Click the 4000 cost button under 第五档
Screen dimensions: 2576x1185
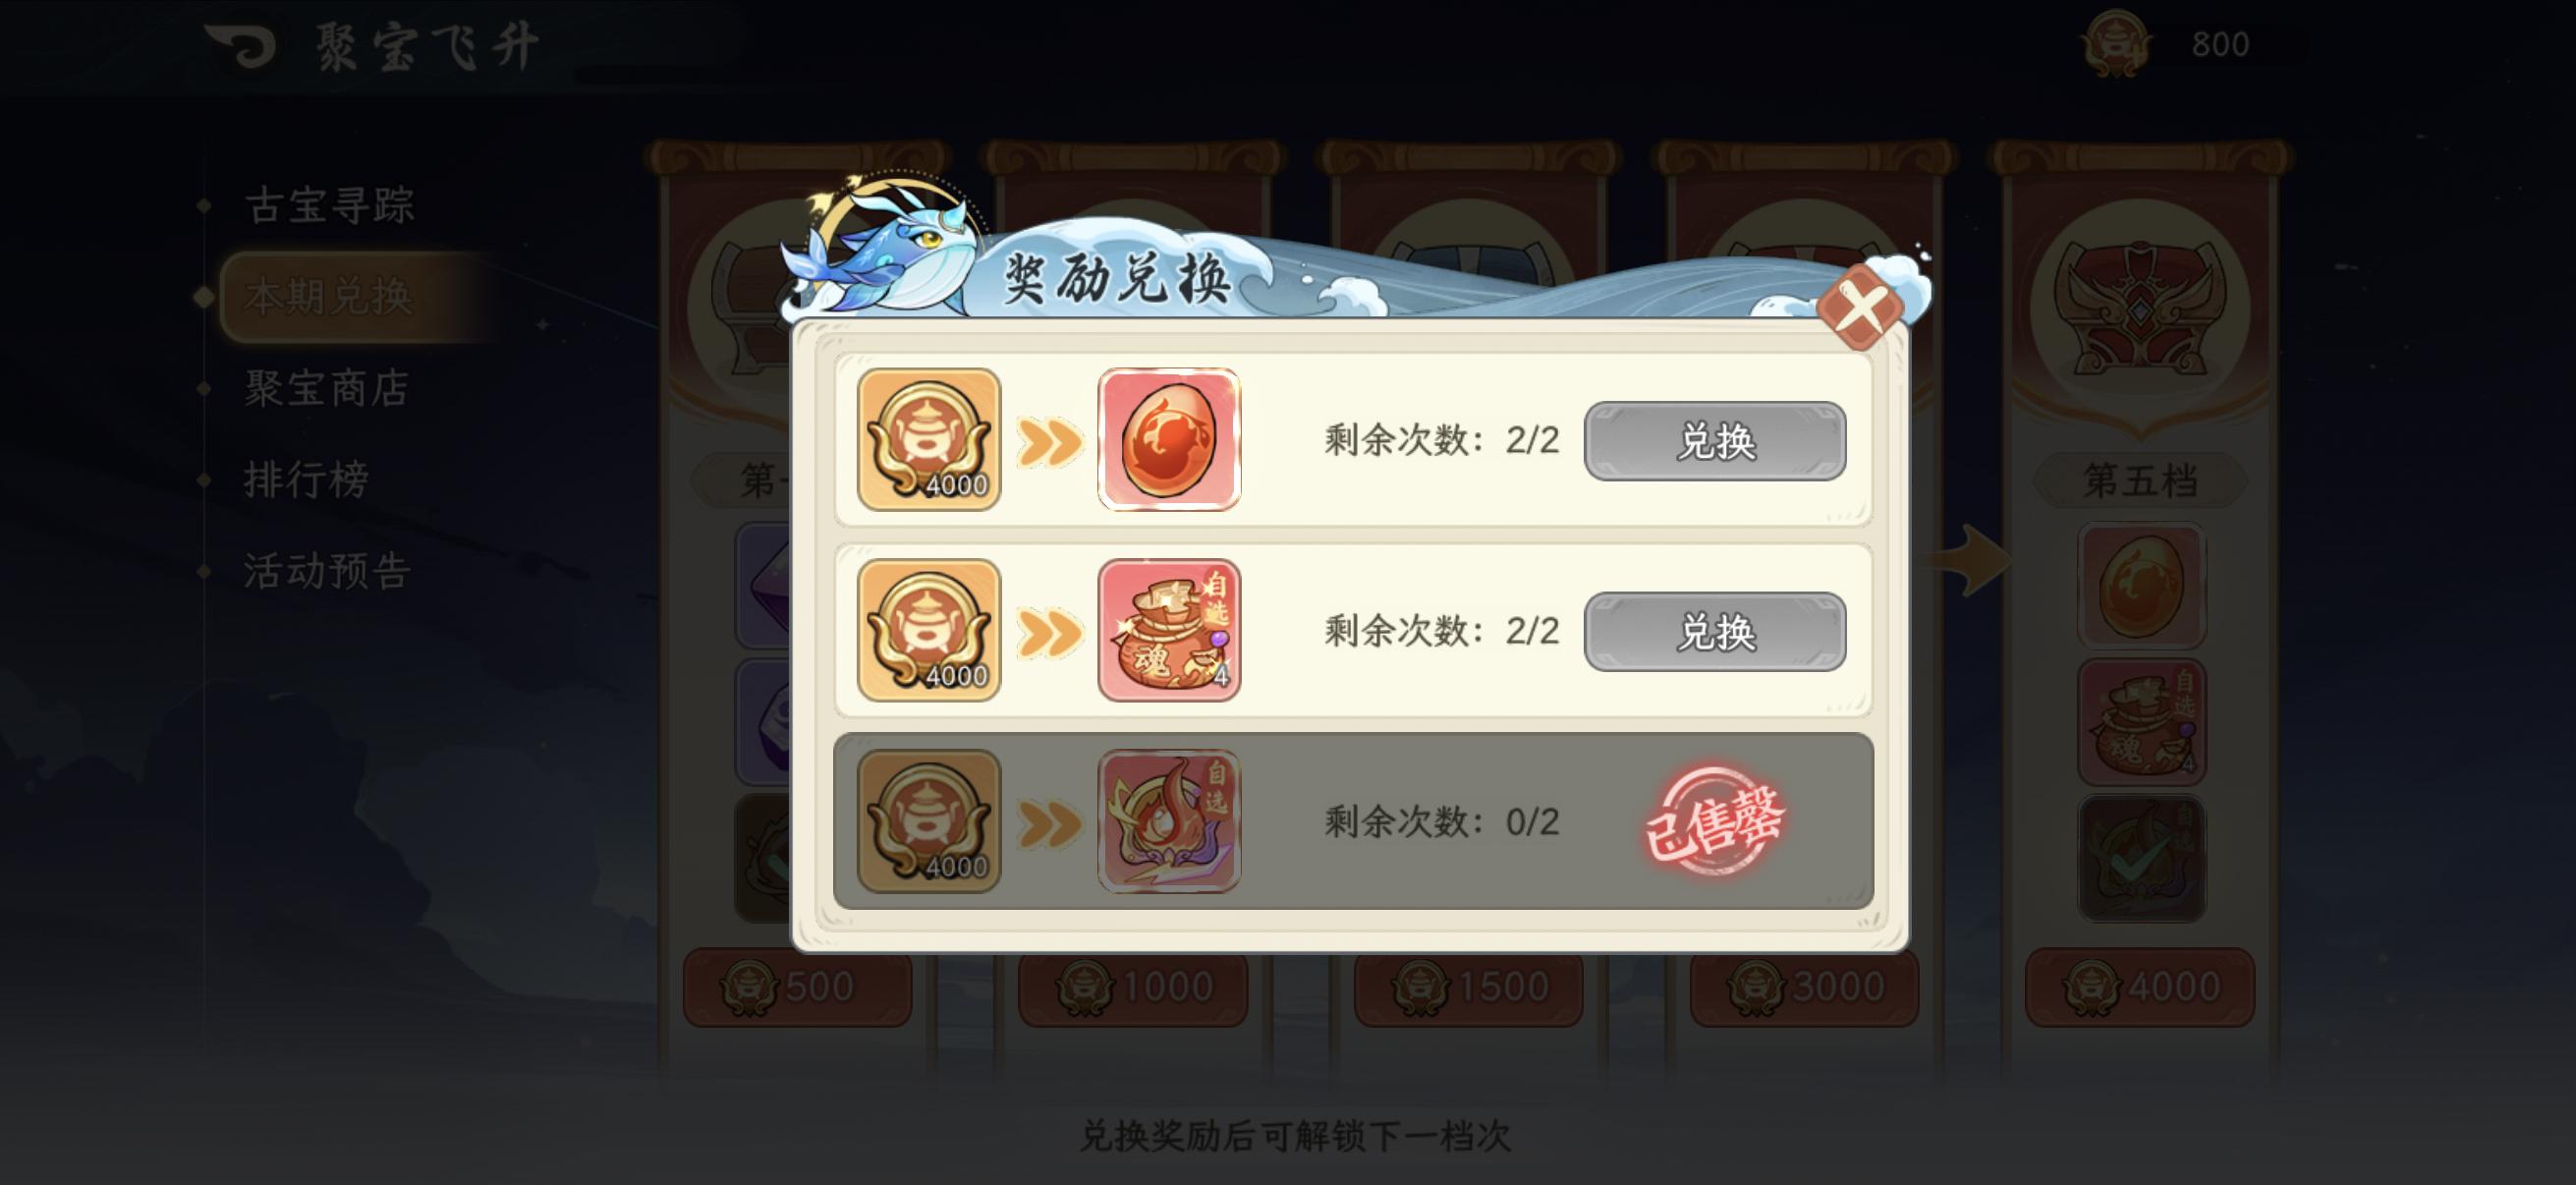[2140, 987]
